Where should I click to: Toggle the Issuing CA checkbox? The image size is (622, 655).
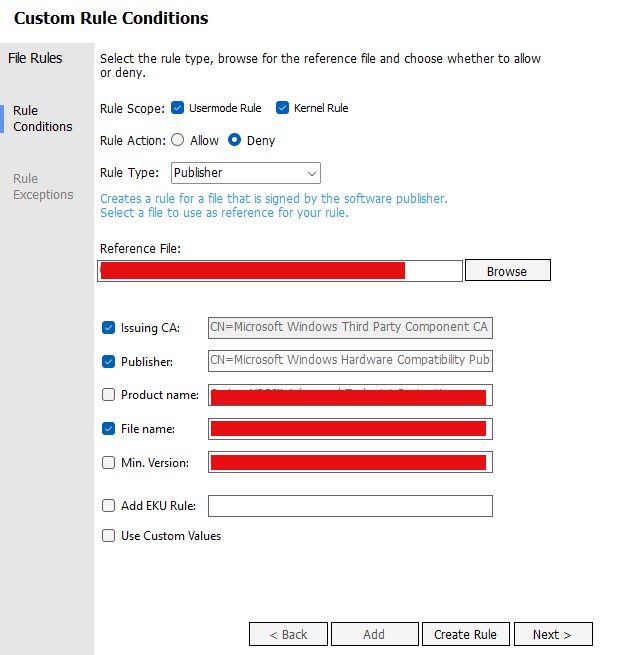pyautogui.click(x=108, y=328)
